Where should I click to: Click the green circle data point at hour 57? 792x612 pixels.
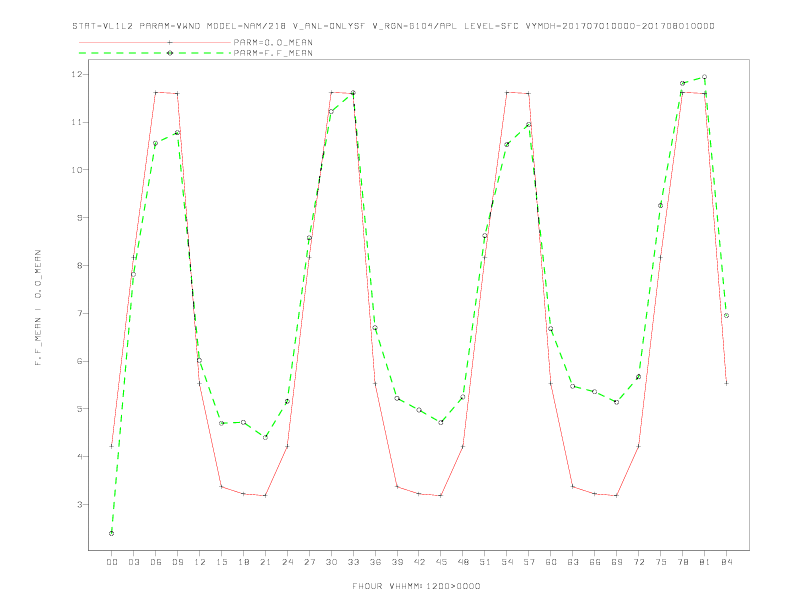click(x=528, y=125)
